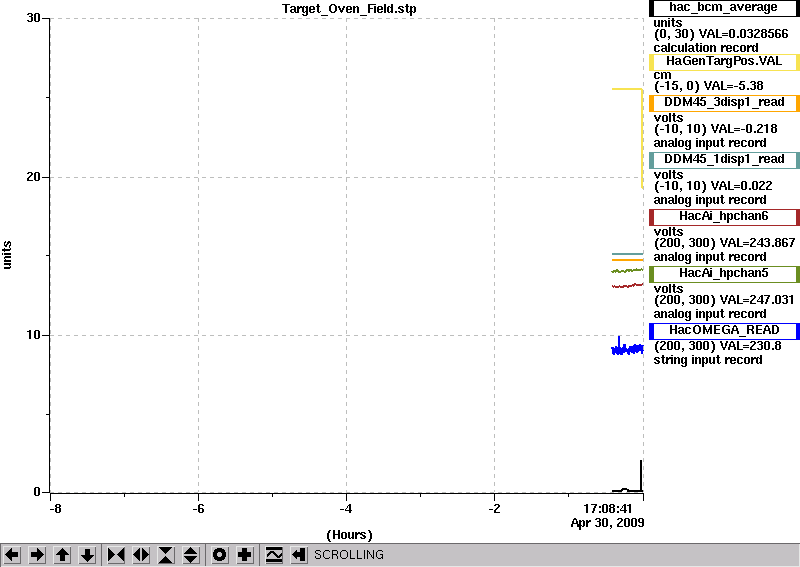Screen dimensions: 800x567
Task: Click the VAL=-5.38 target position reading
Action: 731,86
